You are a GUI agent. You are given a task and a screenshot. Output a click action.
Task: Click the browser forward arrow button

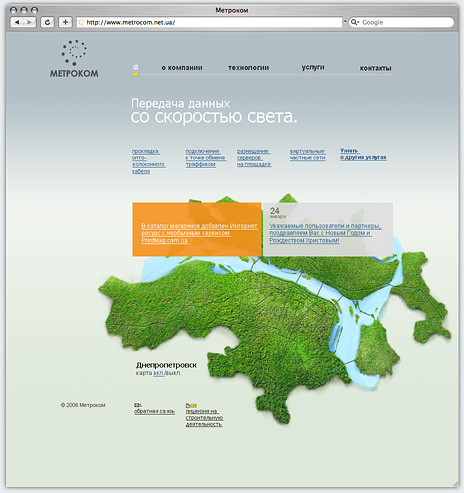(x=30, y=22)
